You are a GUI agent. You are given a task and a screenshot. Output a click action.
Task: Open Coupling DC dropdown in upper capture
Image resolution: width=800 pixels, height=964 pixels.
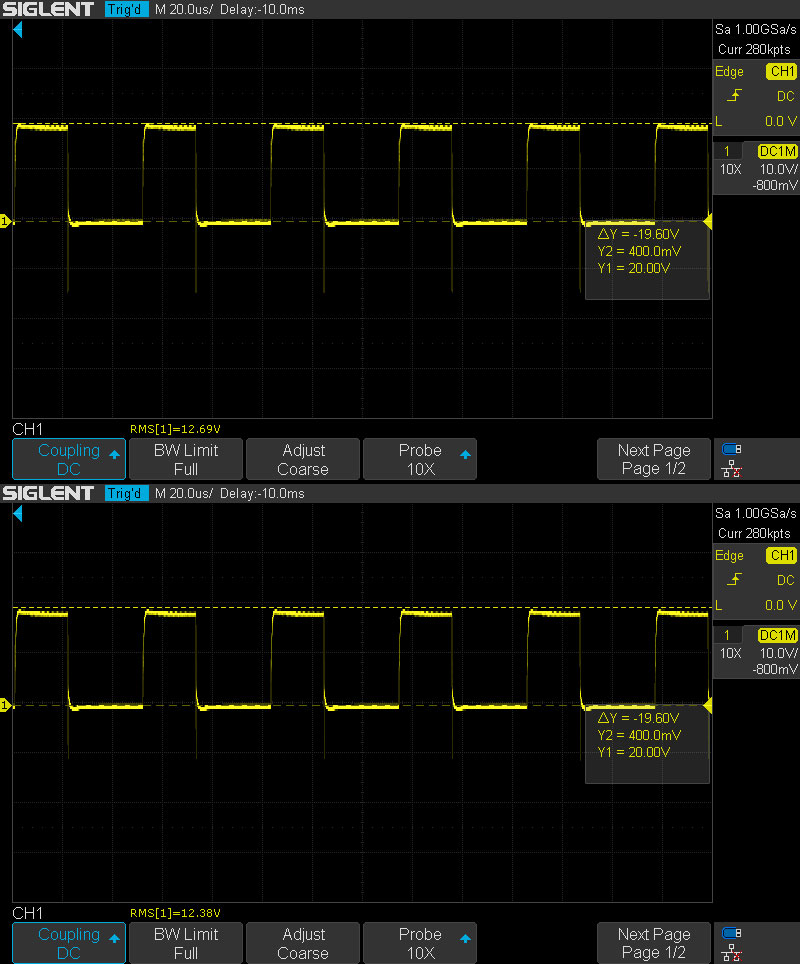(69, 459)
